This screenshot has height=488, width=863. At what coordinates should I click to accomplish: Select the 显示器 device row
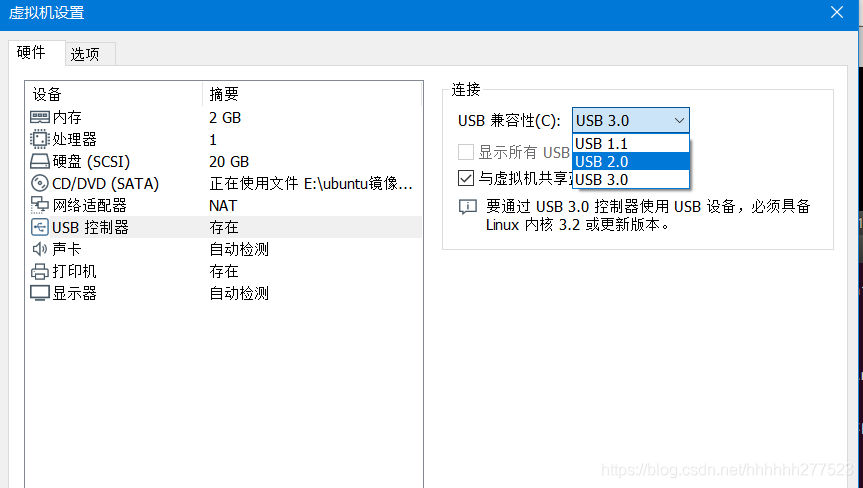coord(224,293)
